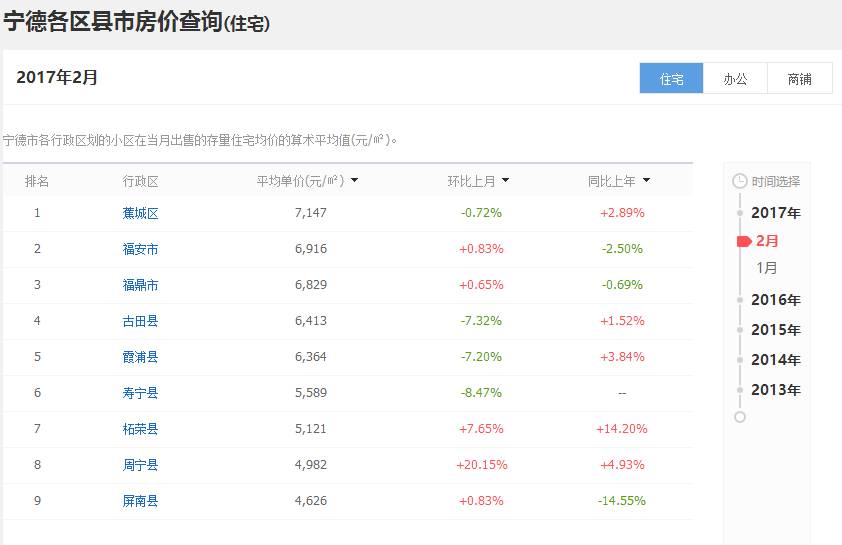Click the empty circle at timeline bottom
842x545 pixels.
pyautogui.click(x=740, y=416)
